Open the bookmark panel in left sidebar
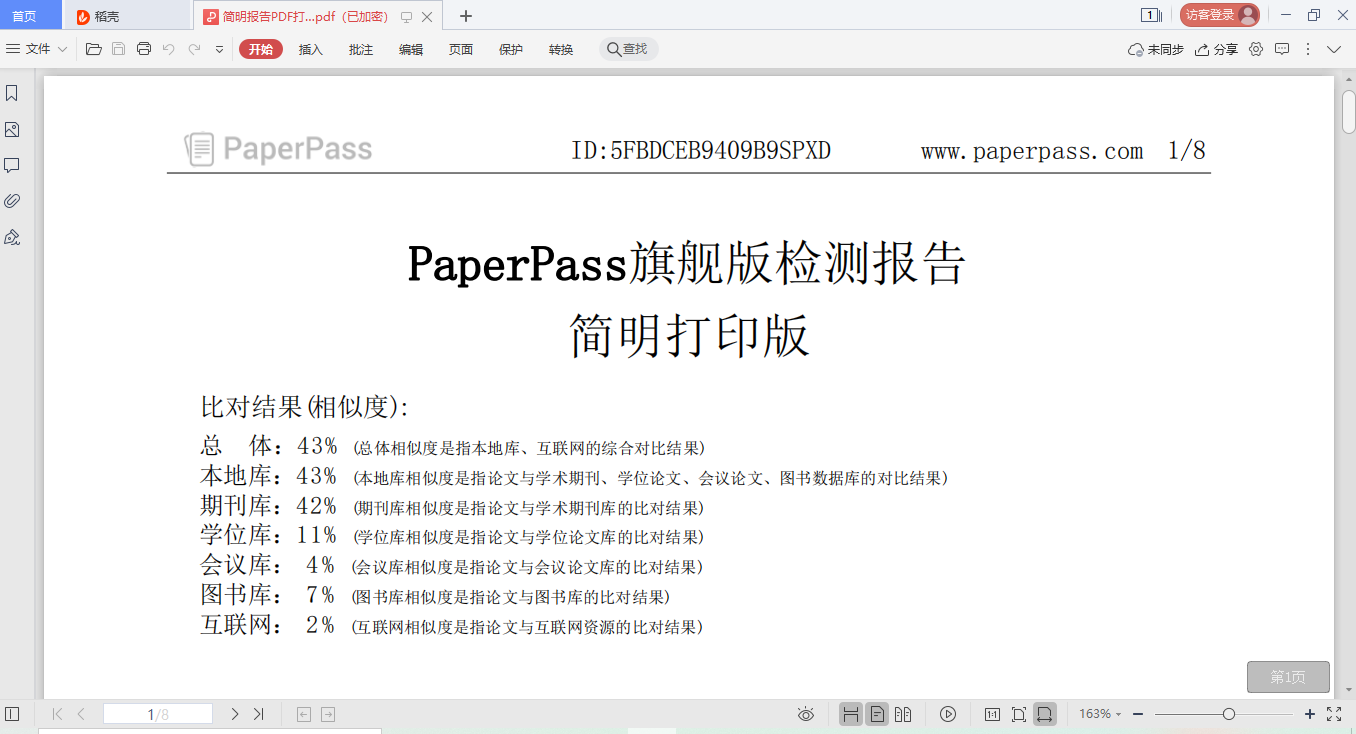 click(12, 93)
